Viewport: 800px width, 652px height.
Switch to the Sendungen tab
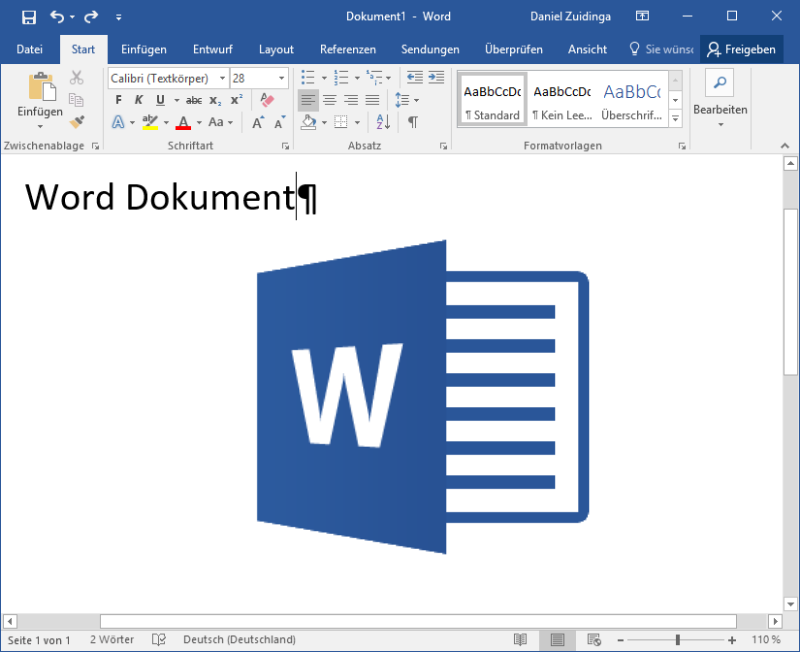tap(430, 49)
